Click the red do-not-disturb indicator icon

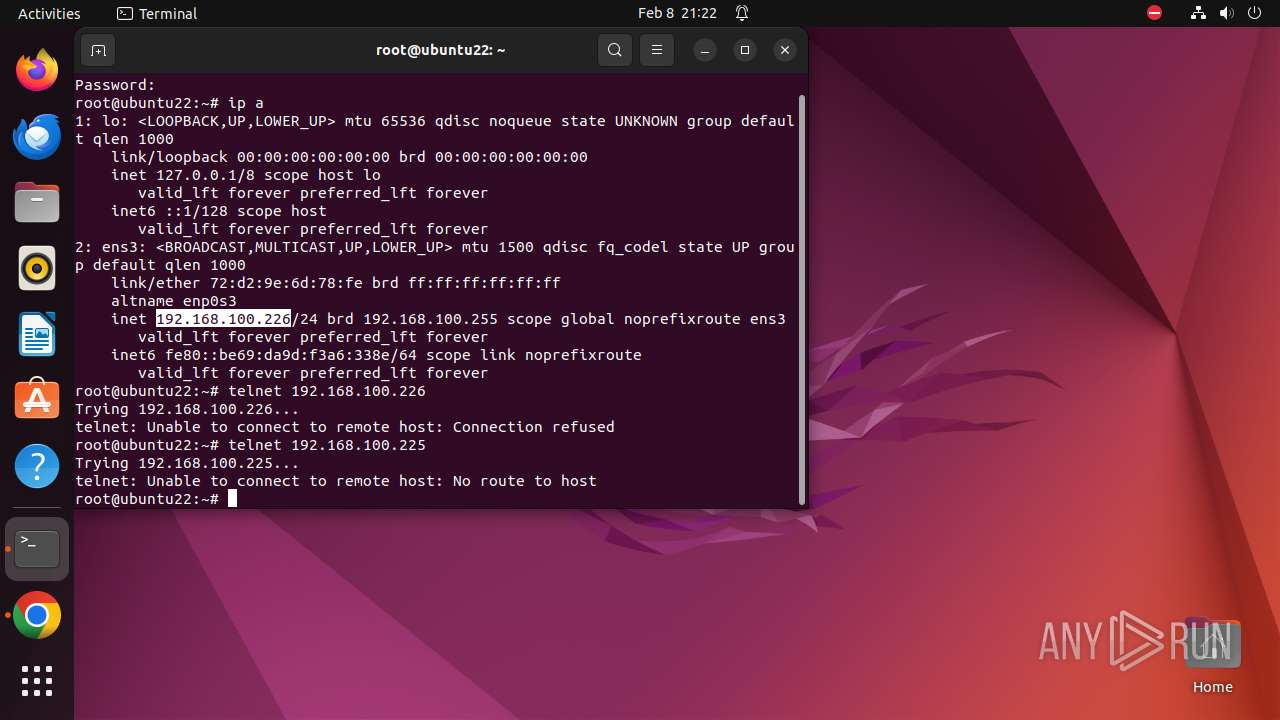pyautogui.click(x=1155, y=13)
